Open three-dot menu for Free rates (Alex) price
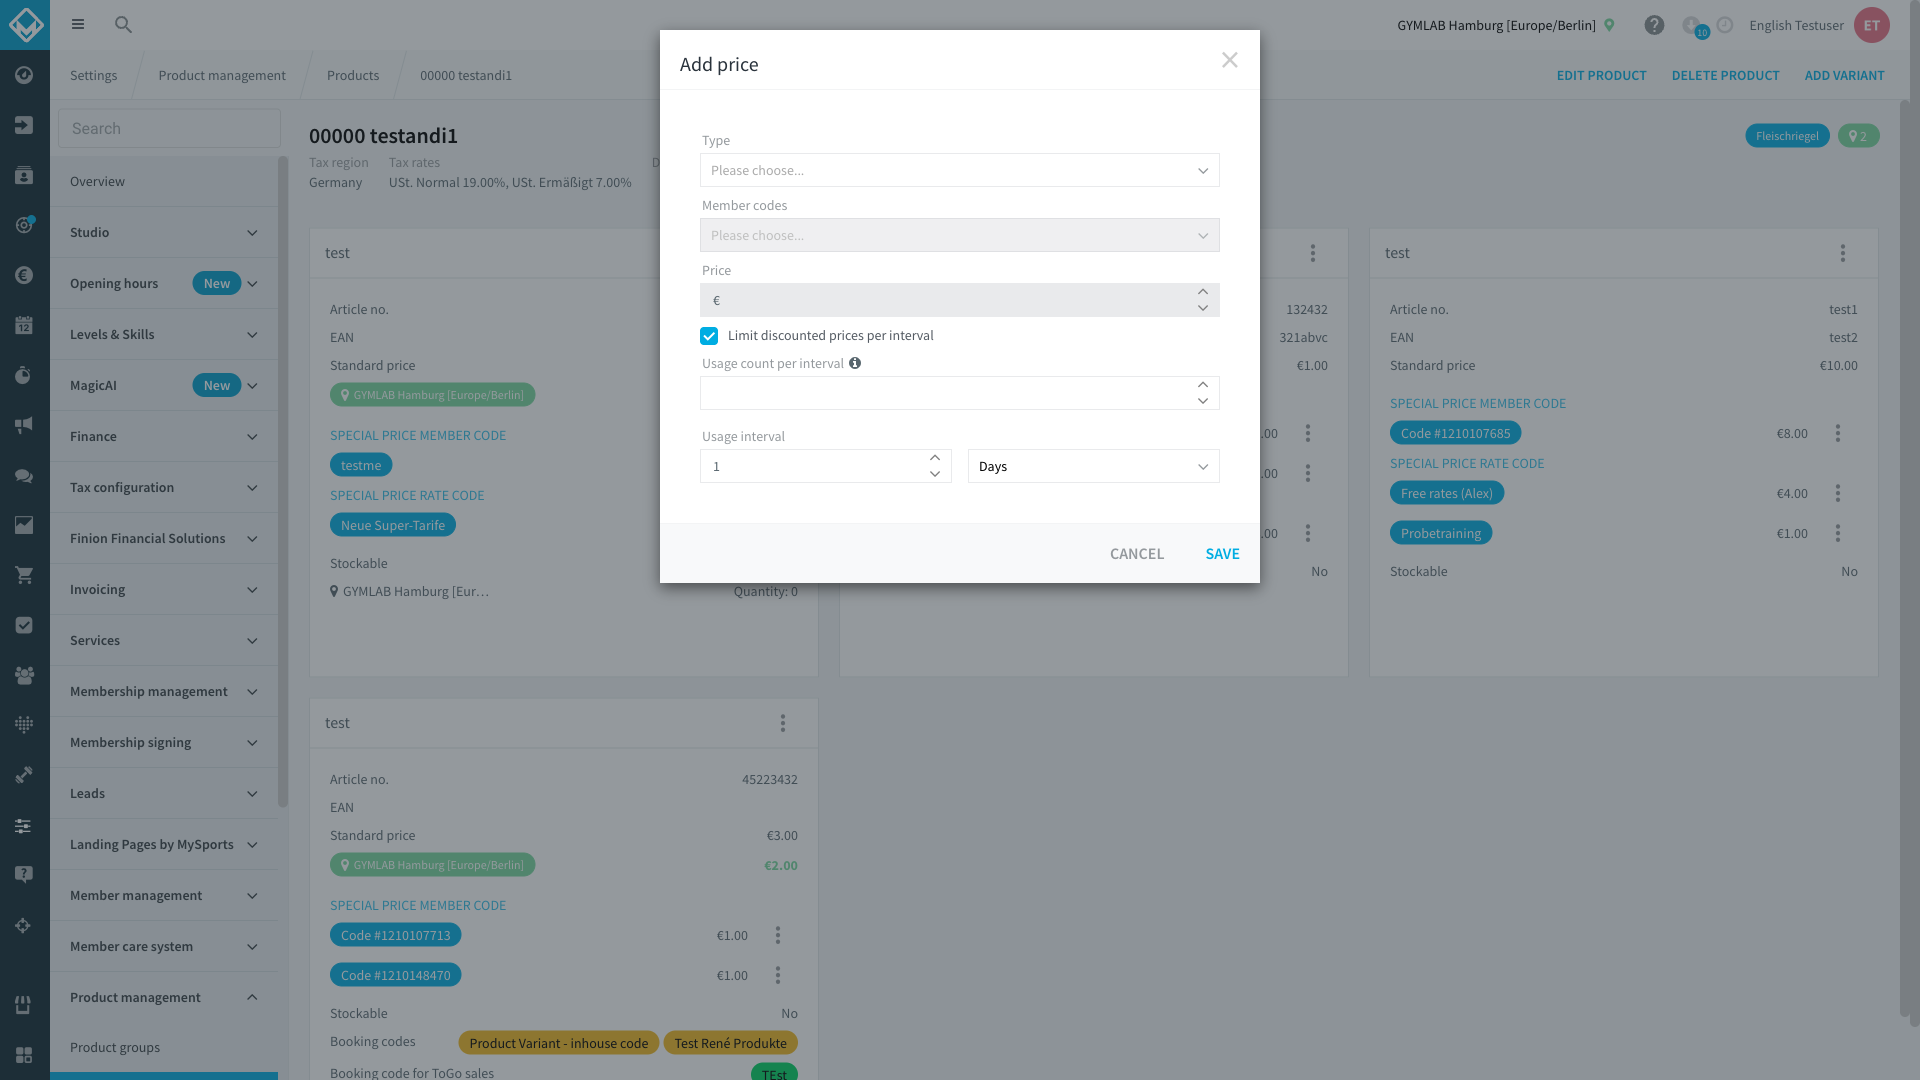This screenshot has height=1080, width=1920. 1837,493
